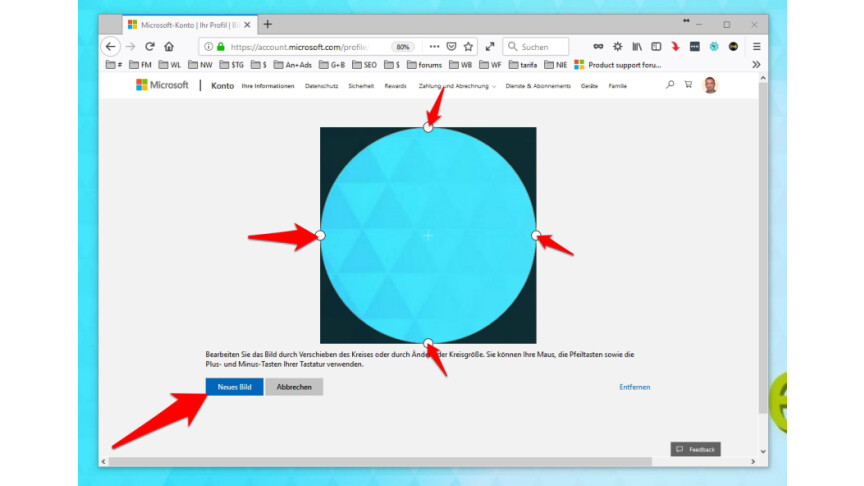Show more bookmarks with the overflow chevron
Viewport: 864px width, 486px height.
tap(756, 65)
